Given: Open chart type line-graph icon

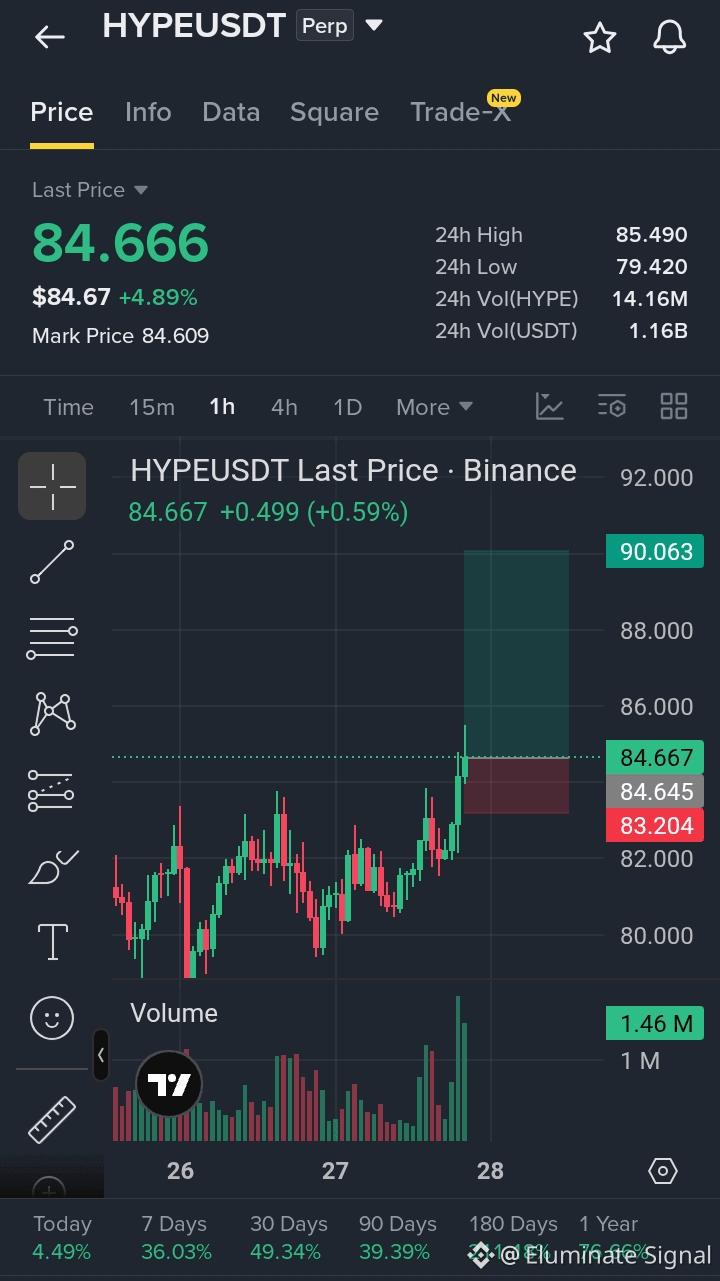Looking at the screenshot, I should click(x=550, y=406).
